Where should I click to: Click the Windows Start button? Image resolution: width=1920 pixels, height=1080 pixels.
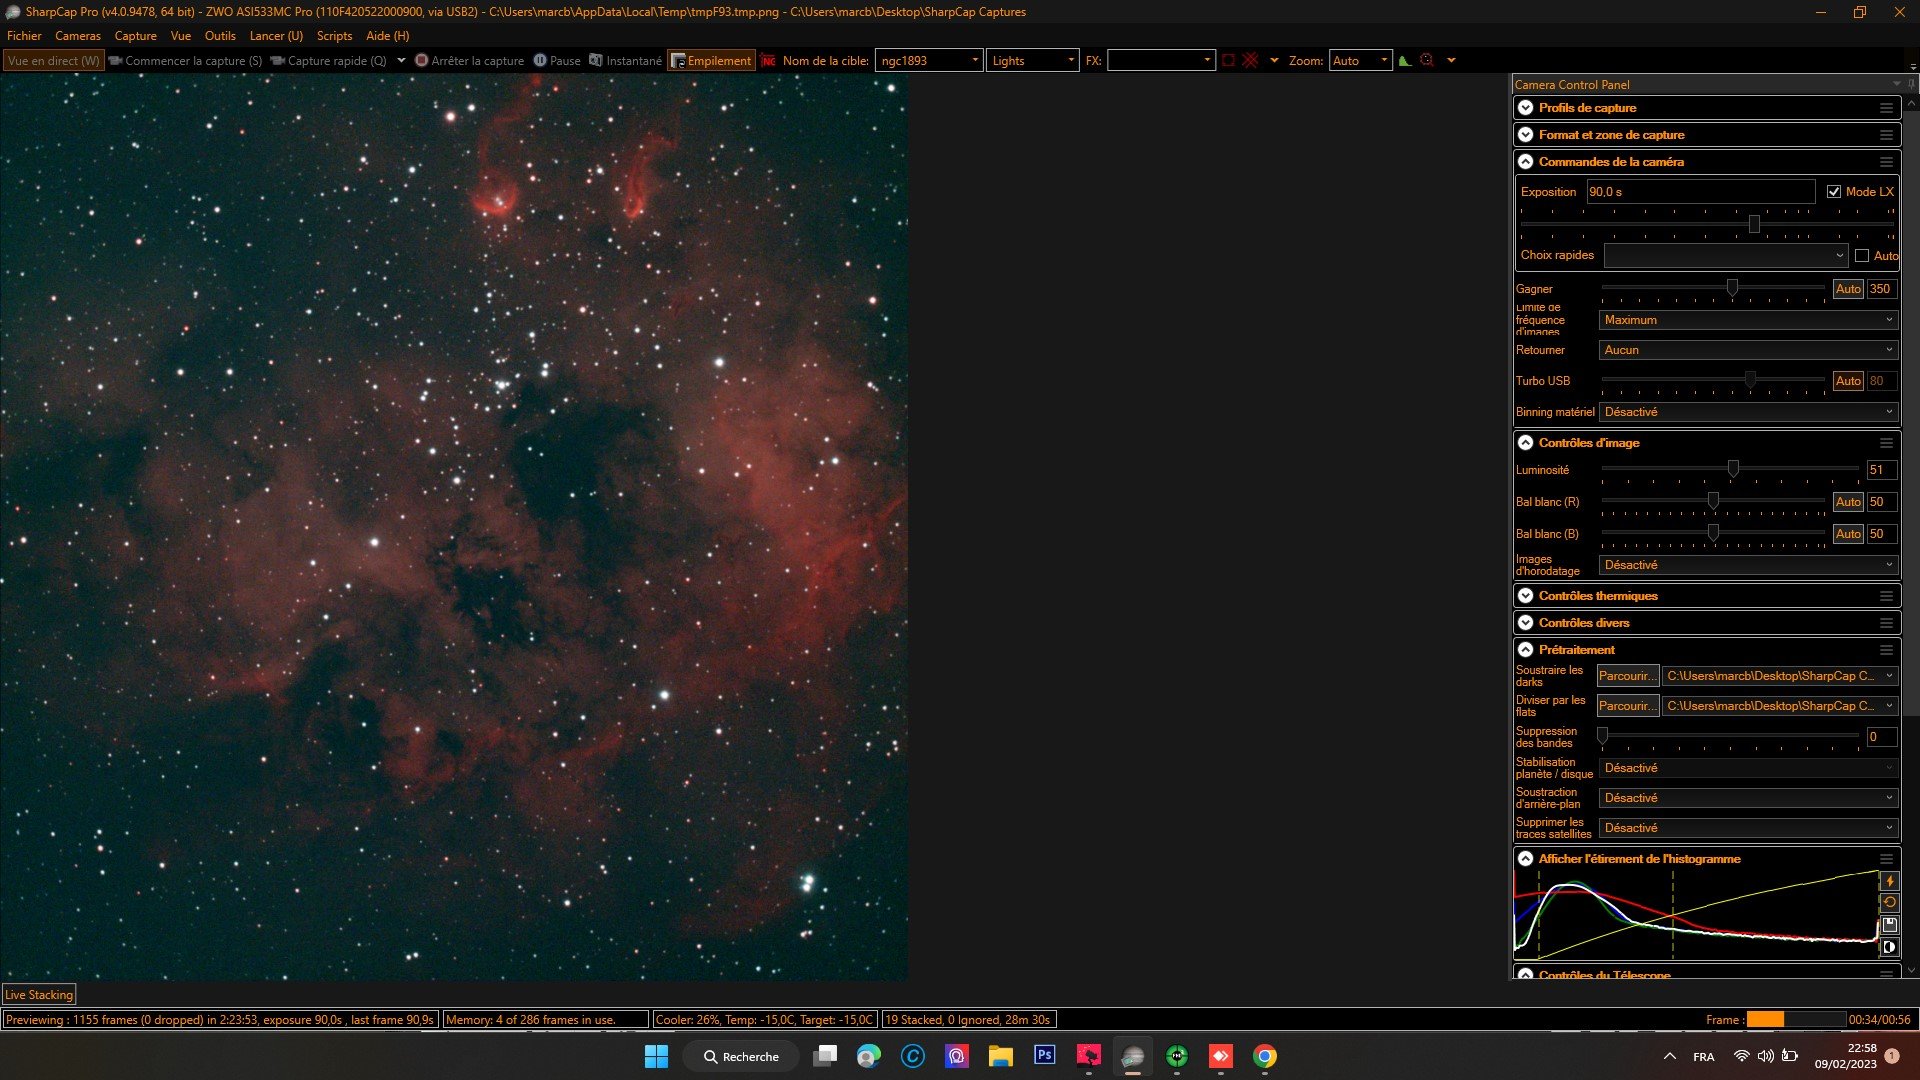(656, 1056)
